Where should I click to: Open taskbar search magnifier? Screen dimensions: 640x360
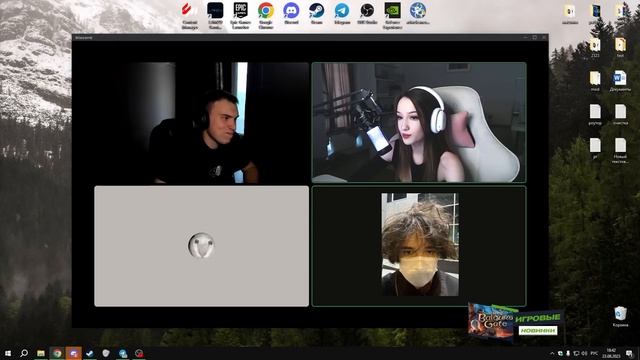pyautogui.click(x=24, y=353)
